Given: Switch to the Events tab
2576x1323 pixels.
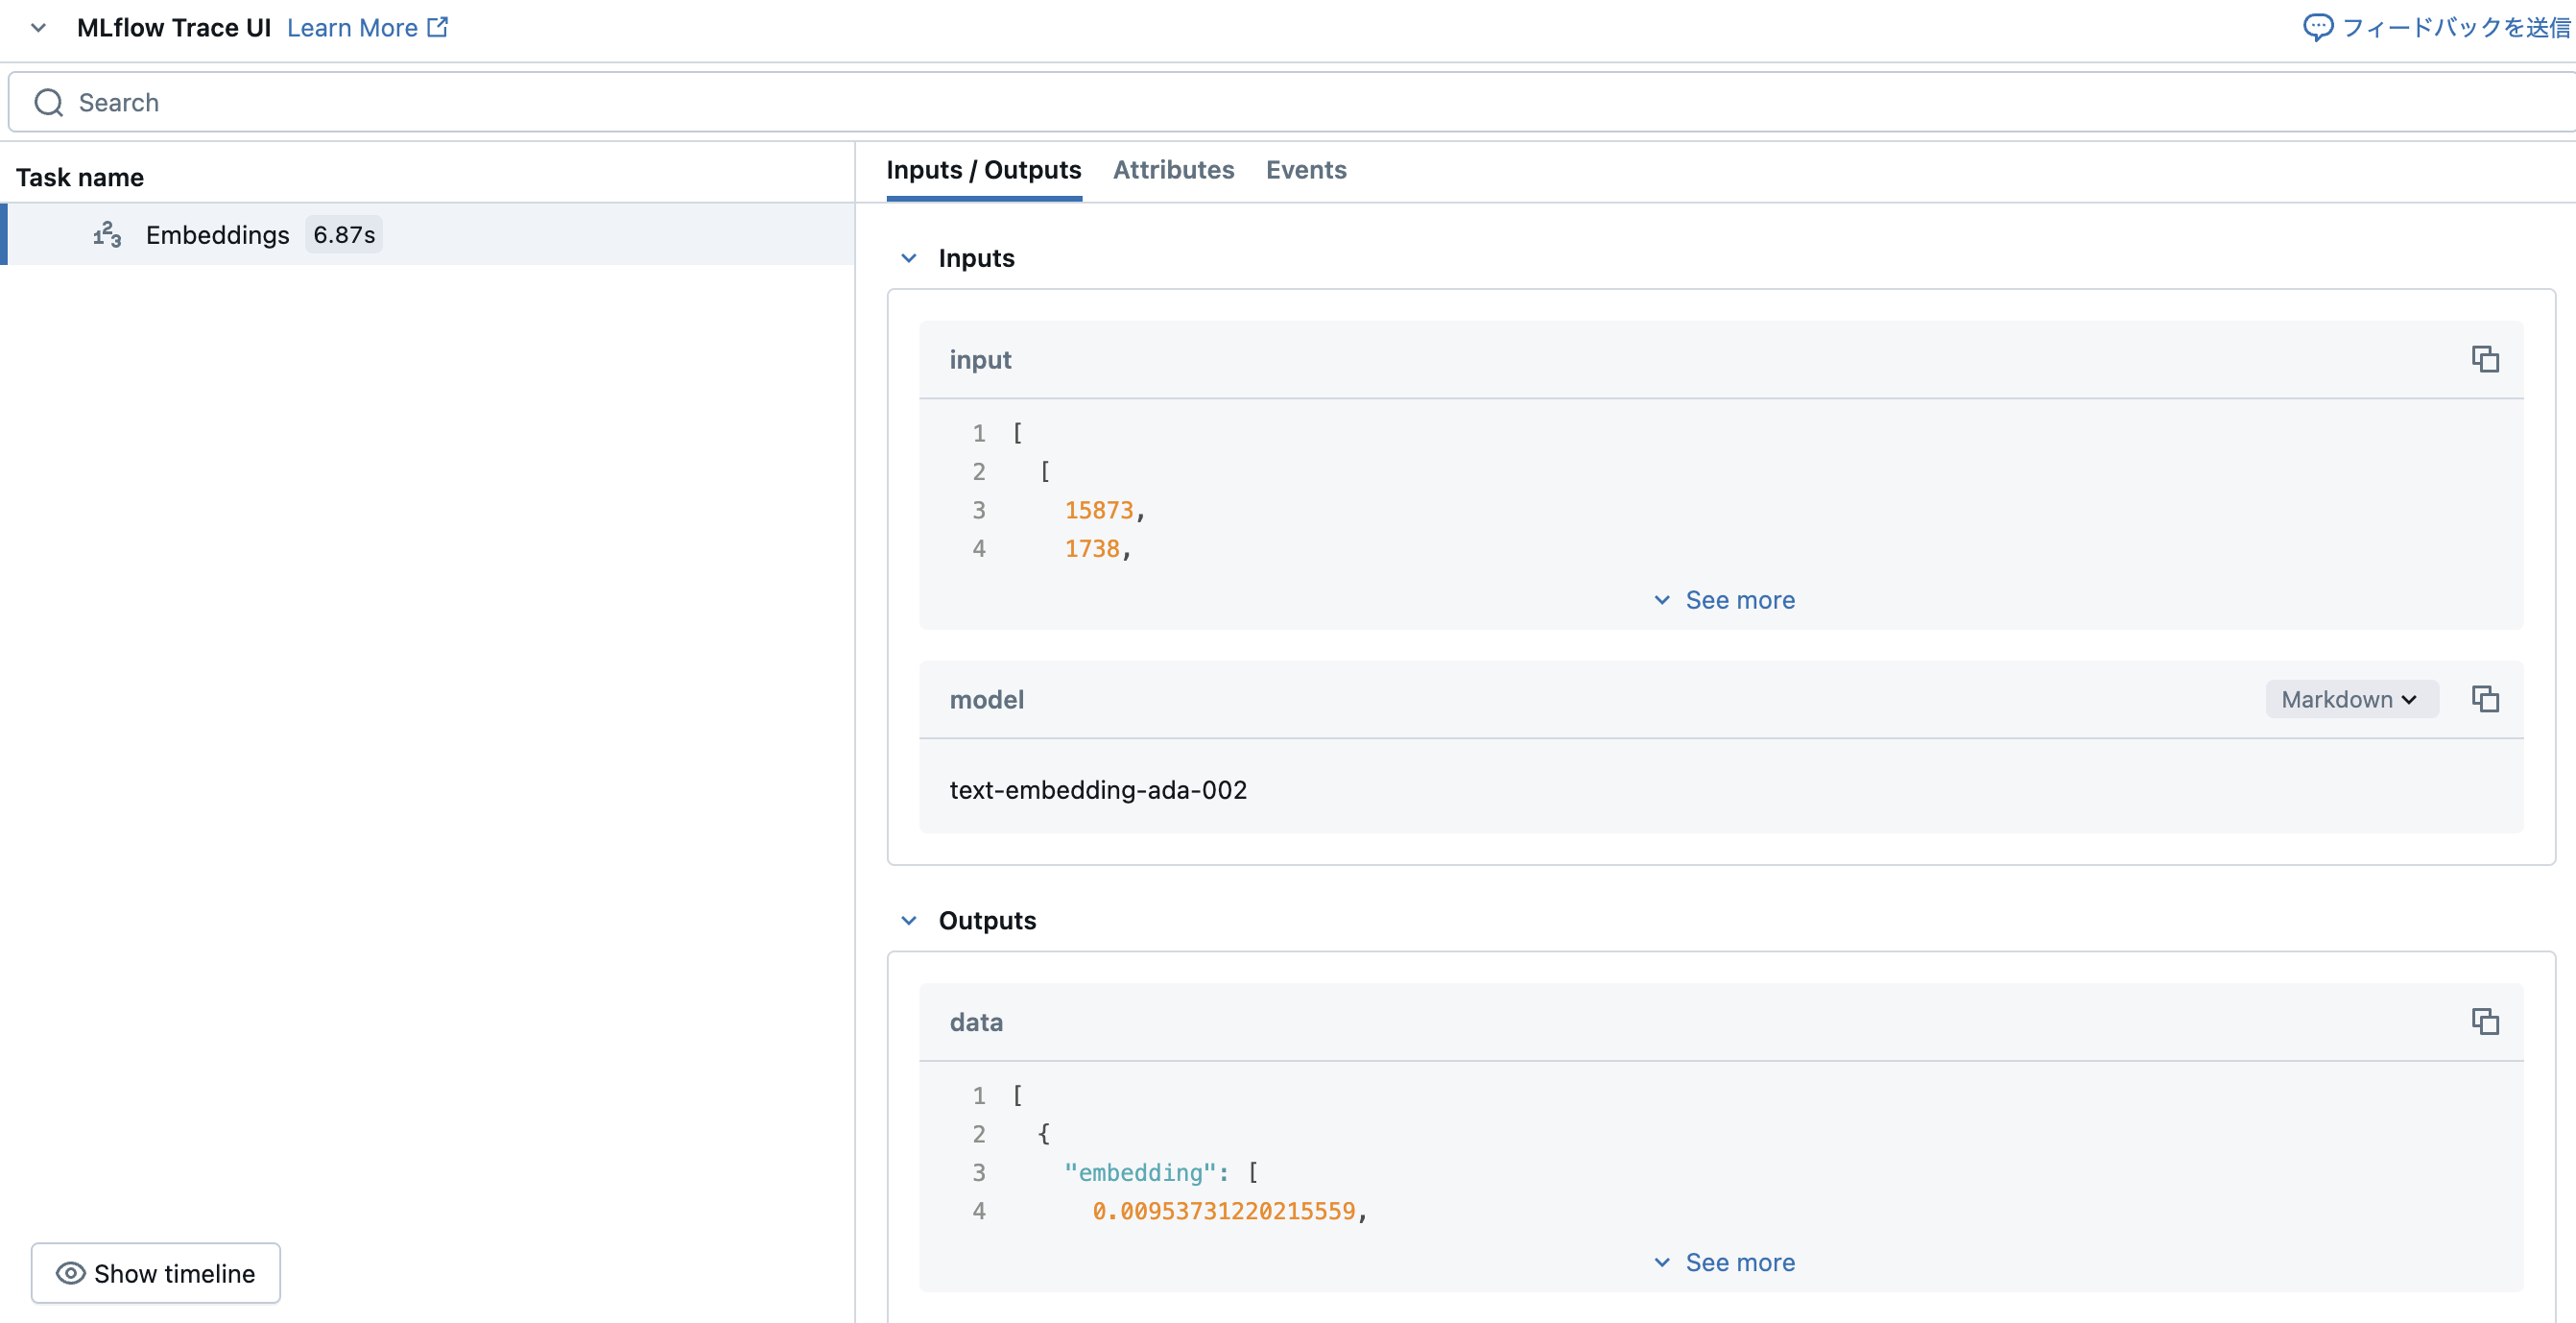Looking at the screenshot, I should click(x=1305, y=170).
